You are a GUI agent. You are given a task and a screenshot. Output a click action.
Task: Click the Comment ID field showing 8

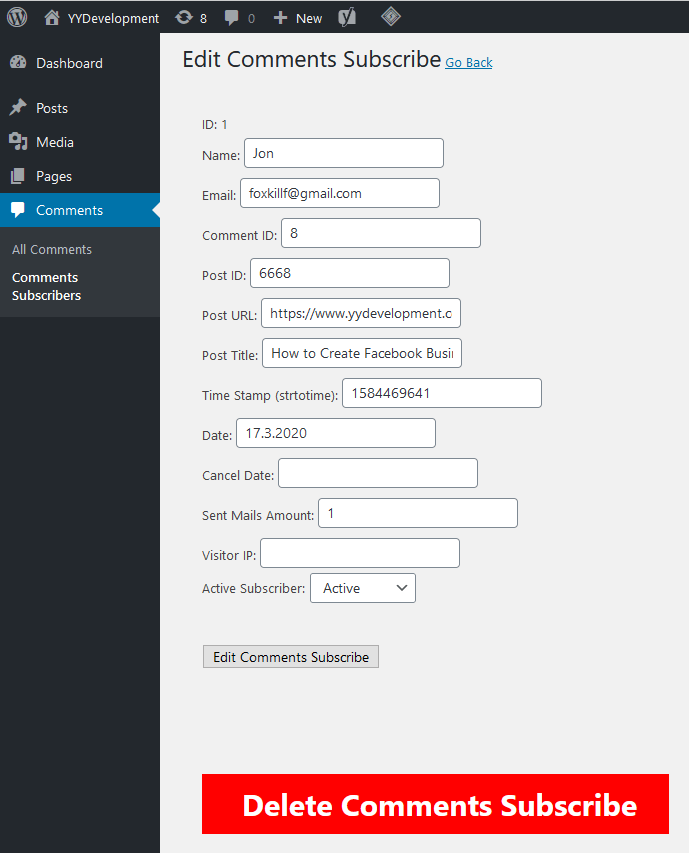pos(381,233)
